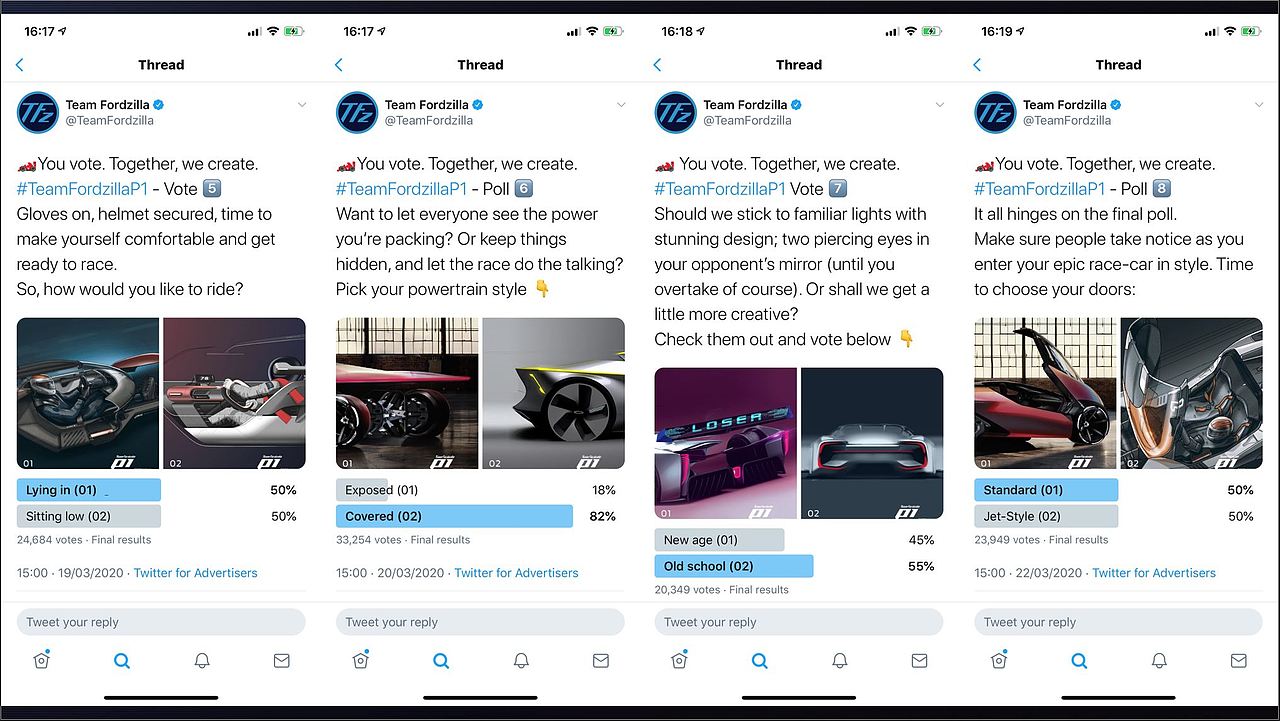Open home tab in the Poll 8 screen
The width and height of the screenshot is (1280, 721).
coord(998,660)
